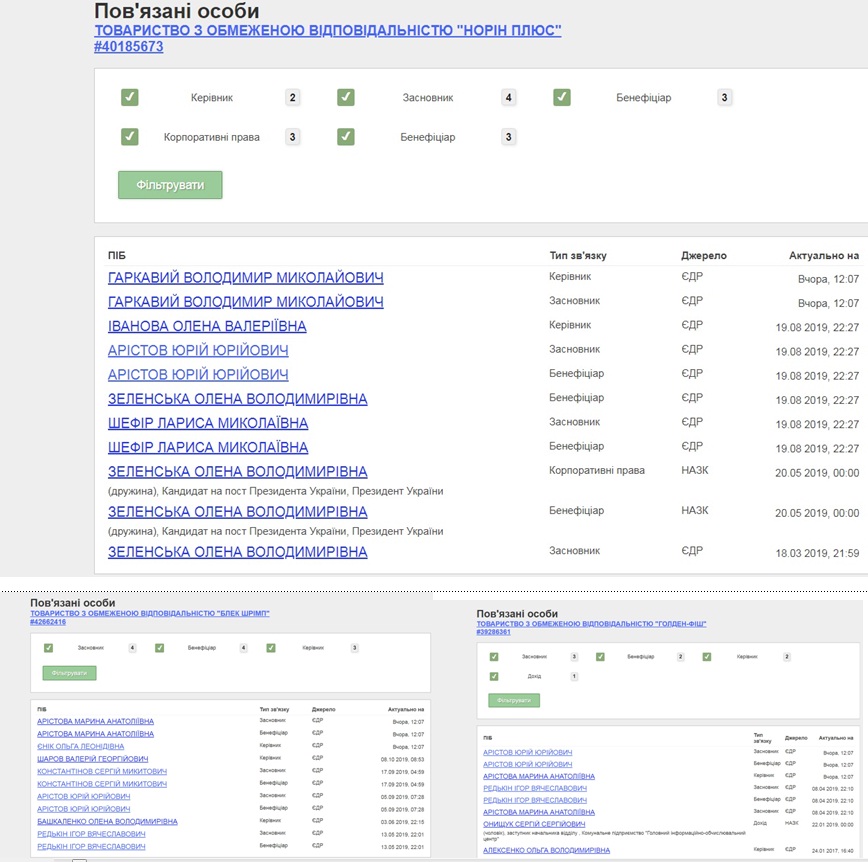The height and width of the screenshot is (862, 868).
Task: Toggle the Засновник checkbox in Норін Плюс filters
Action: click(345, 97)
